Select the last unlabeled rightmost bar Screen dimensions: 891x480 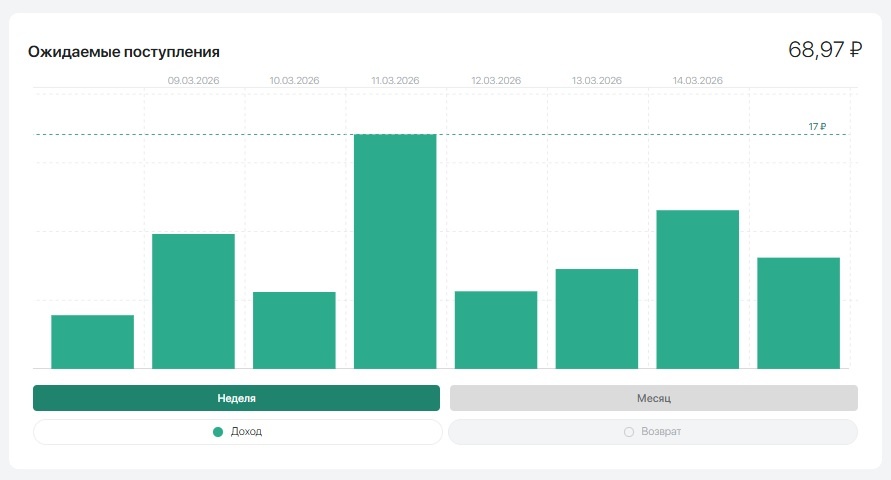pos(798,314)
